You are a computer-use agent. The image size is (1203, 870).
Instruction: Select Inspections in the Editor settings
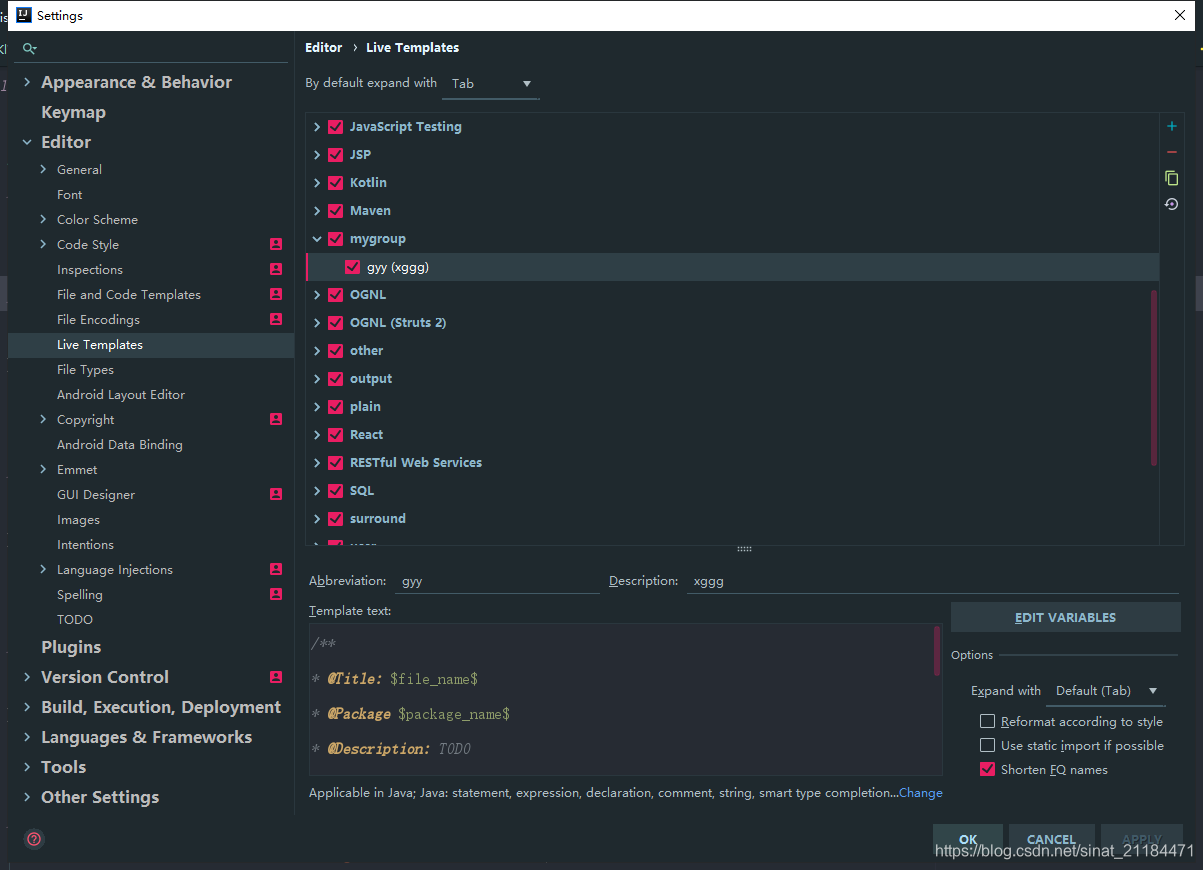90,269
